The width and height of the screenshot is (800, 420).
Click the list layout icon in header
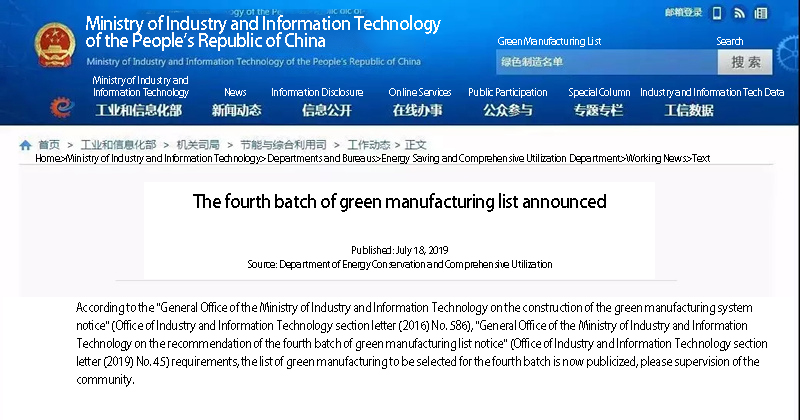pyautogui.click(x=761, y=13)
